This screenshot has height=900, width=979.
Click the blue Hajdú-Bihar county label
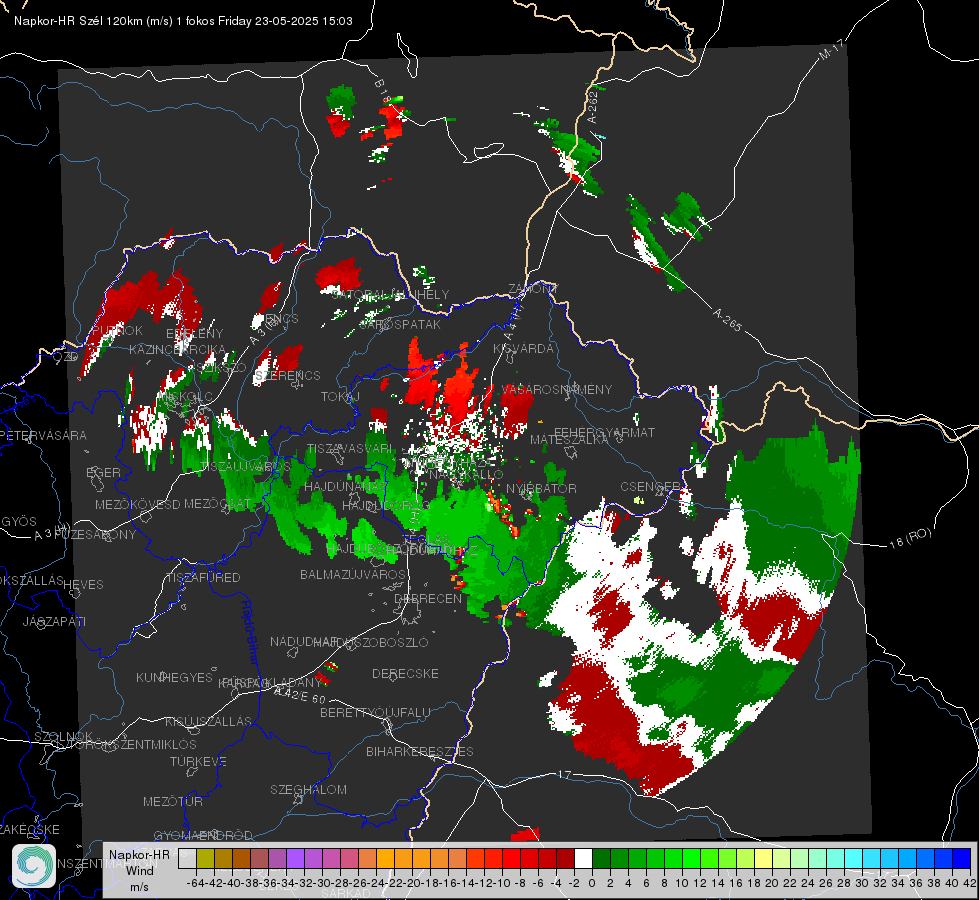pos(249,631)
